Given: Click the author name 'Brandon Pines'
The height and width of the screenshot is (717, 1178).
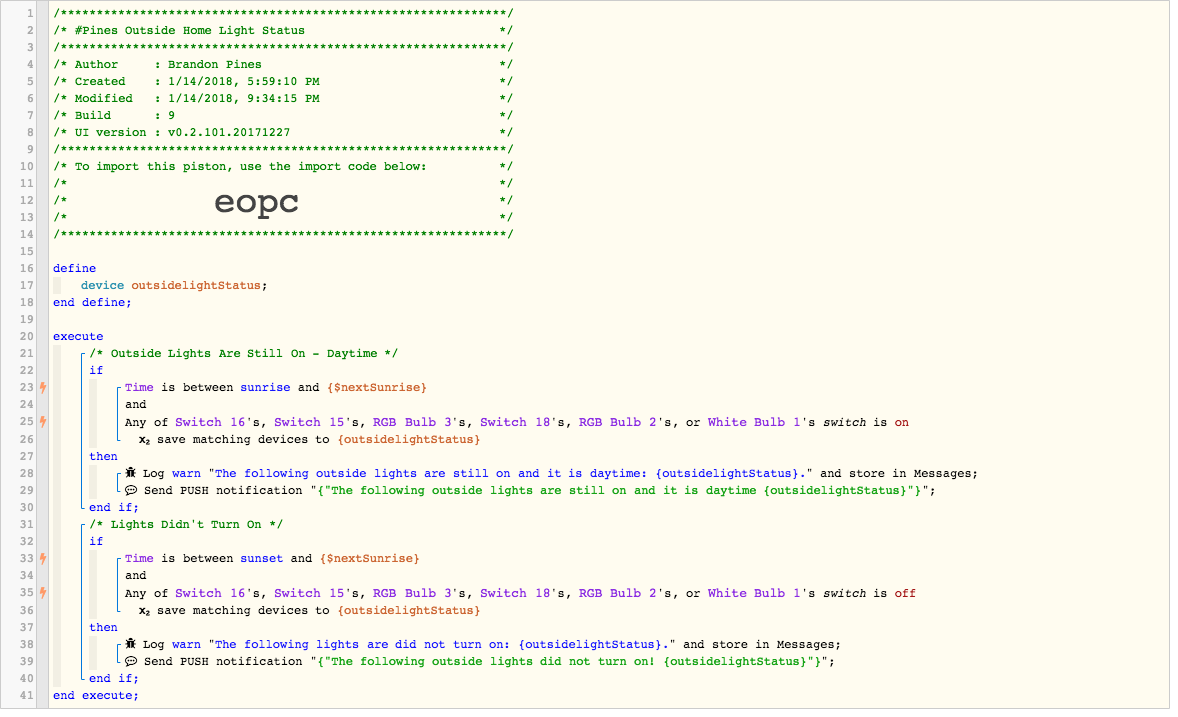Looking at the screenshot, I should (x=215, y=65).
